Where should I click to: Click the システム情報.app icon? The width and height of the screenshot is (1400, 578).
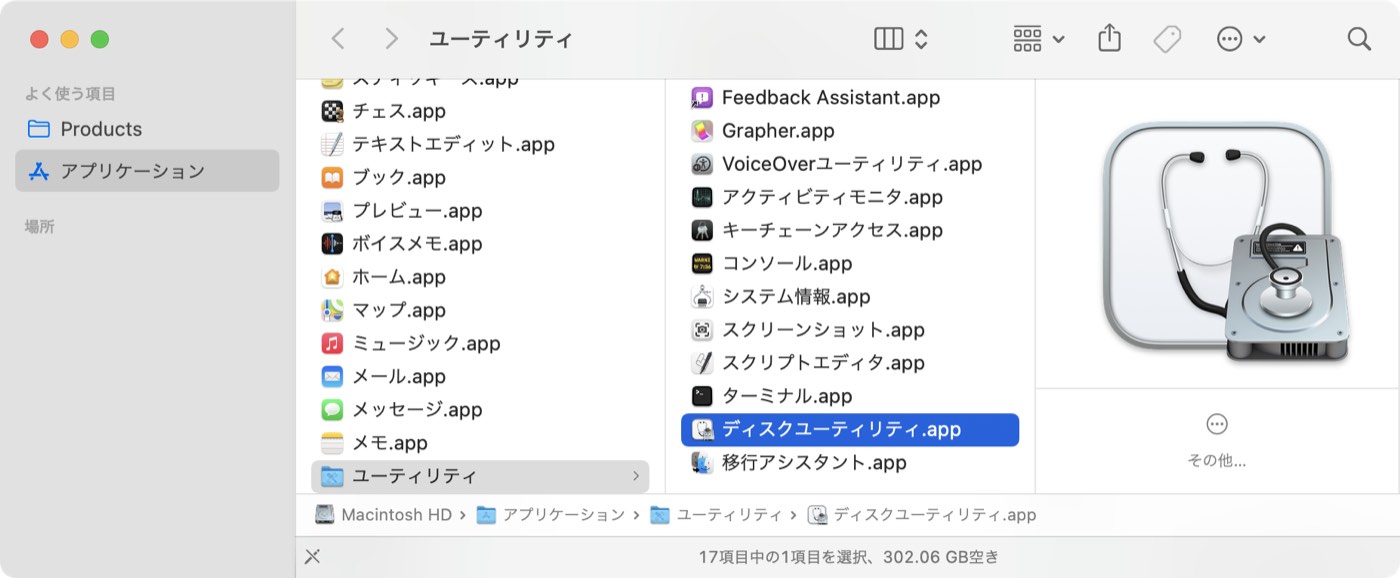pos(702,297)
